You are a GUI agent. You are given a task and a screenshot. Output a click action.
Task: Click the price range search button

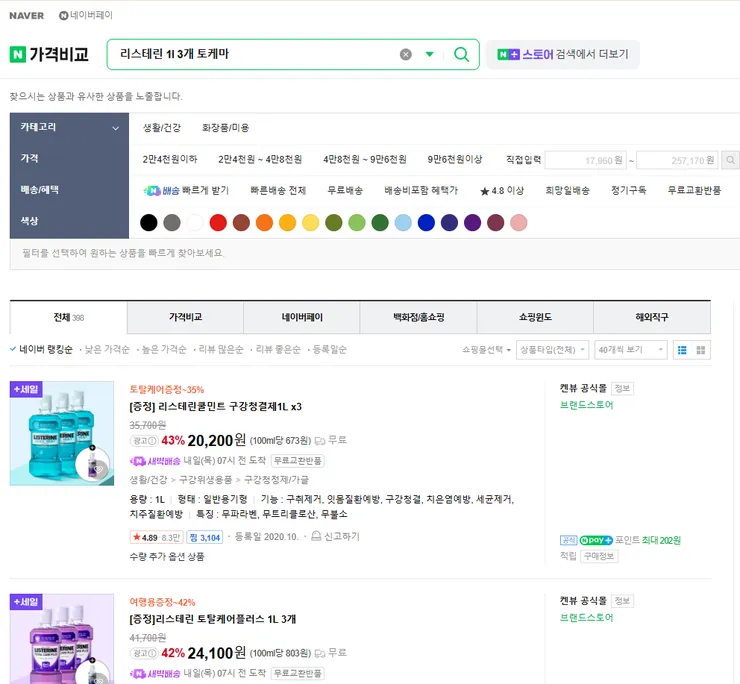coord(730,160)
